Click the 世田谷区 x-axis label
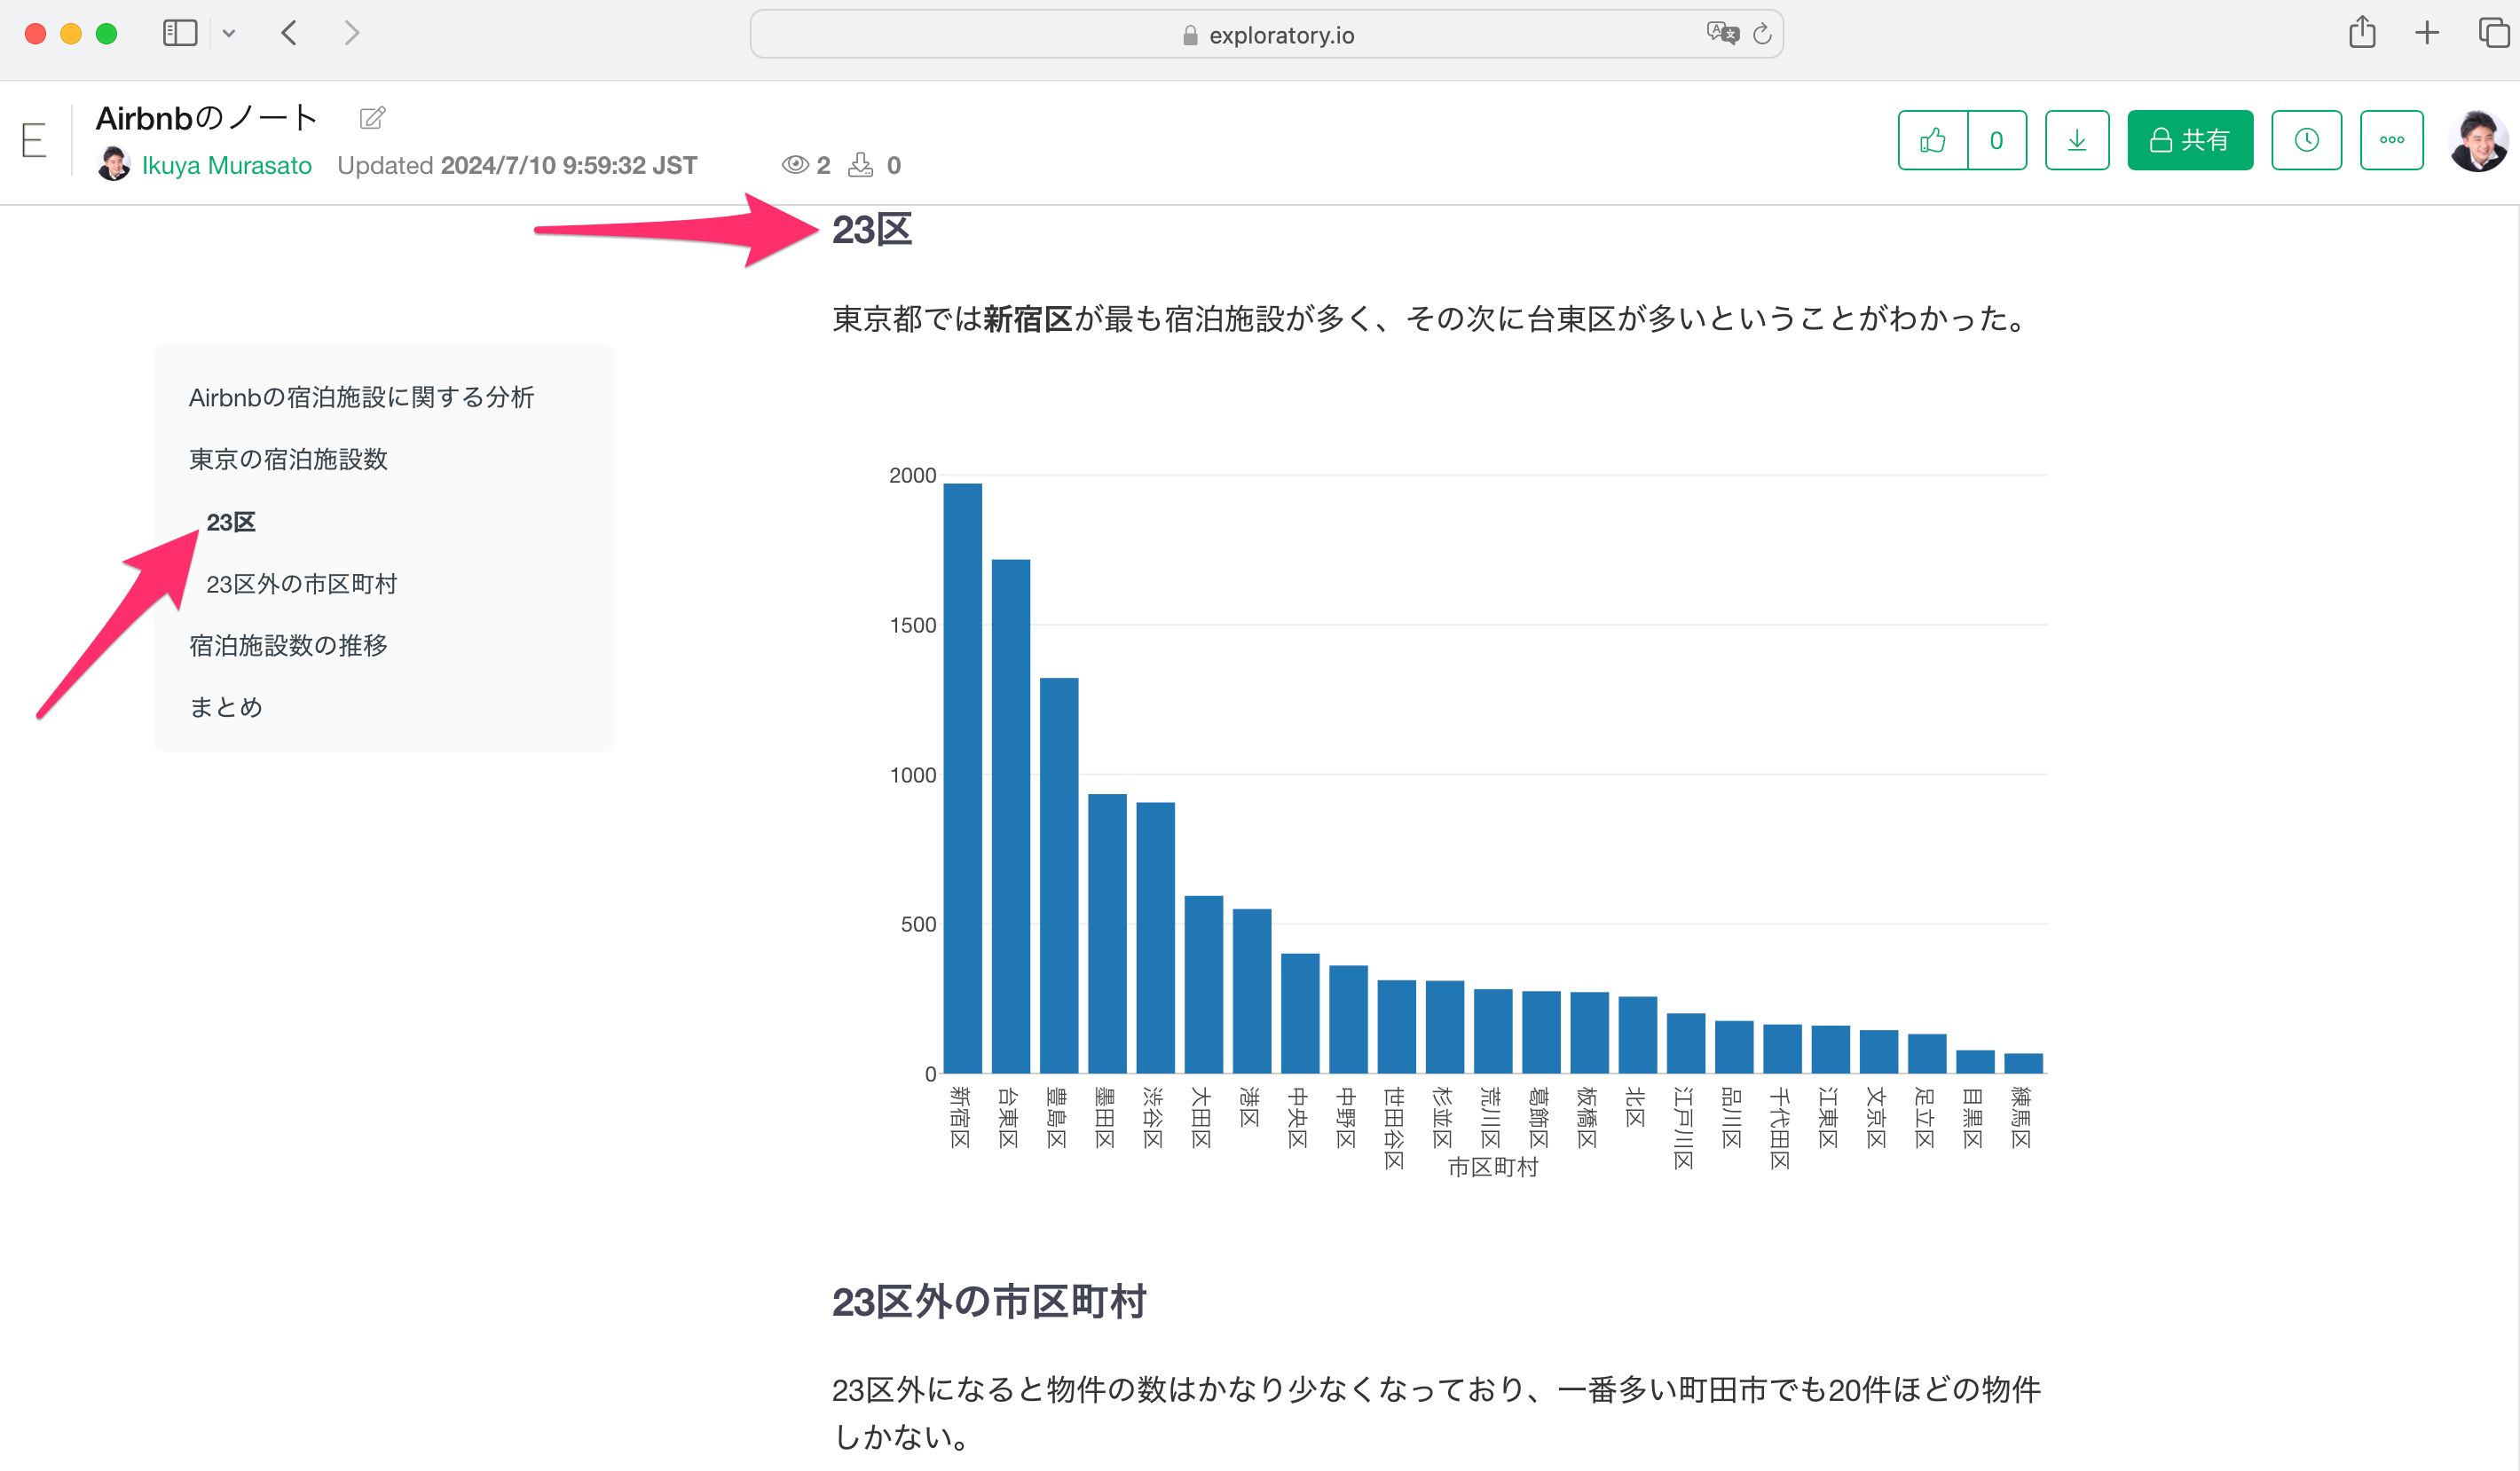 coord(1394,1128)
